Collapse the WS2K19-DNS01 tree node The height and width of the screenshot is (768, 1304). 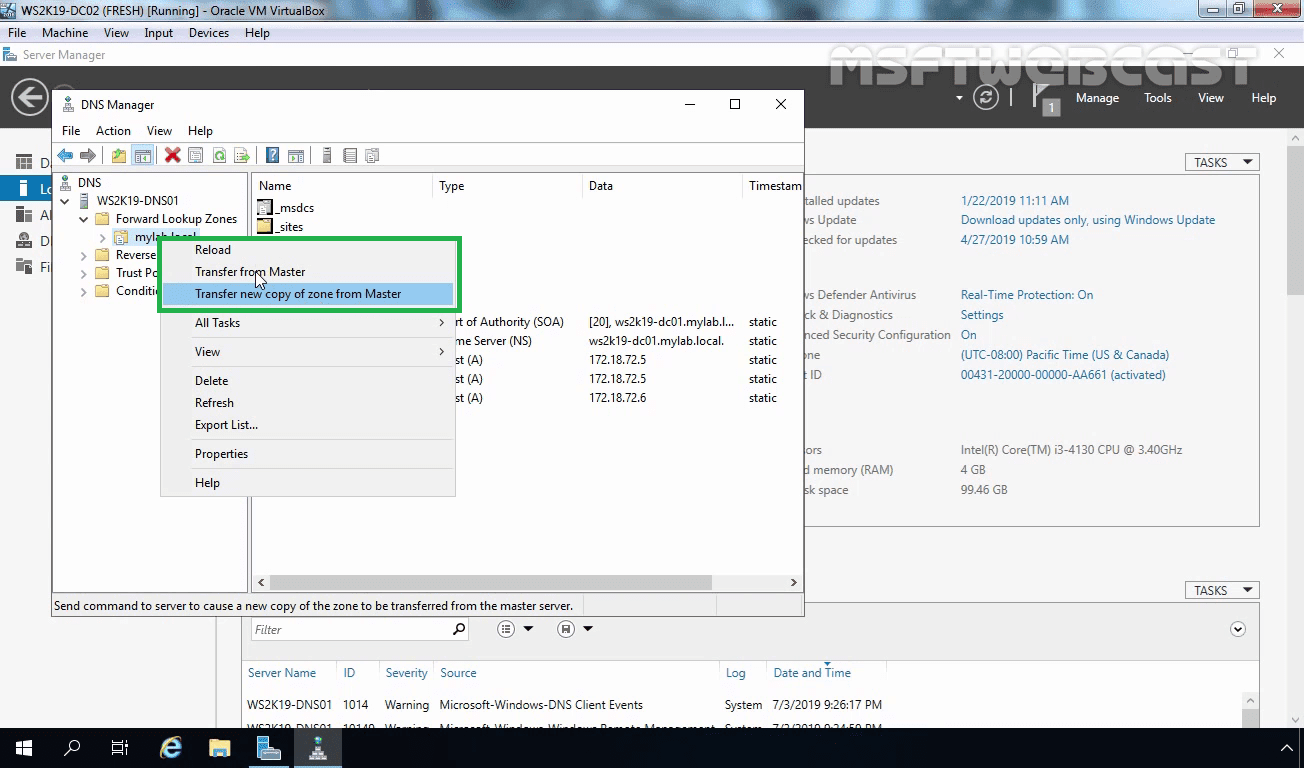click(65, 201)
